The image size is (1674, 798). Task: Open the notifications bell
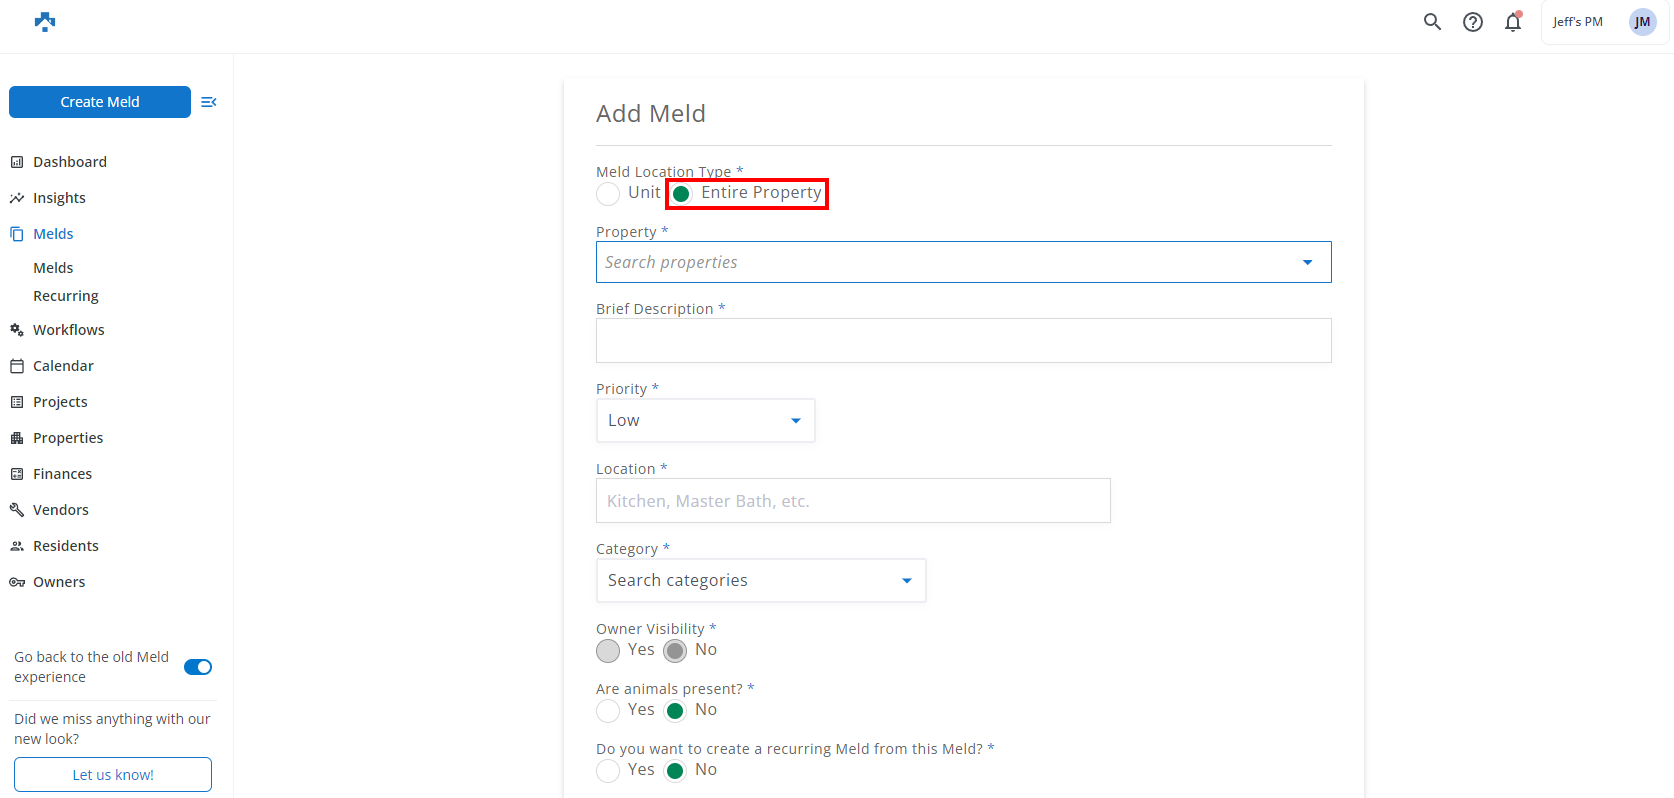tap(1512, 22)
